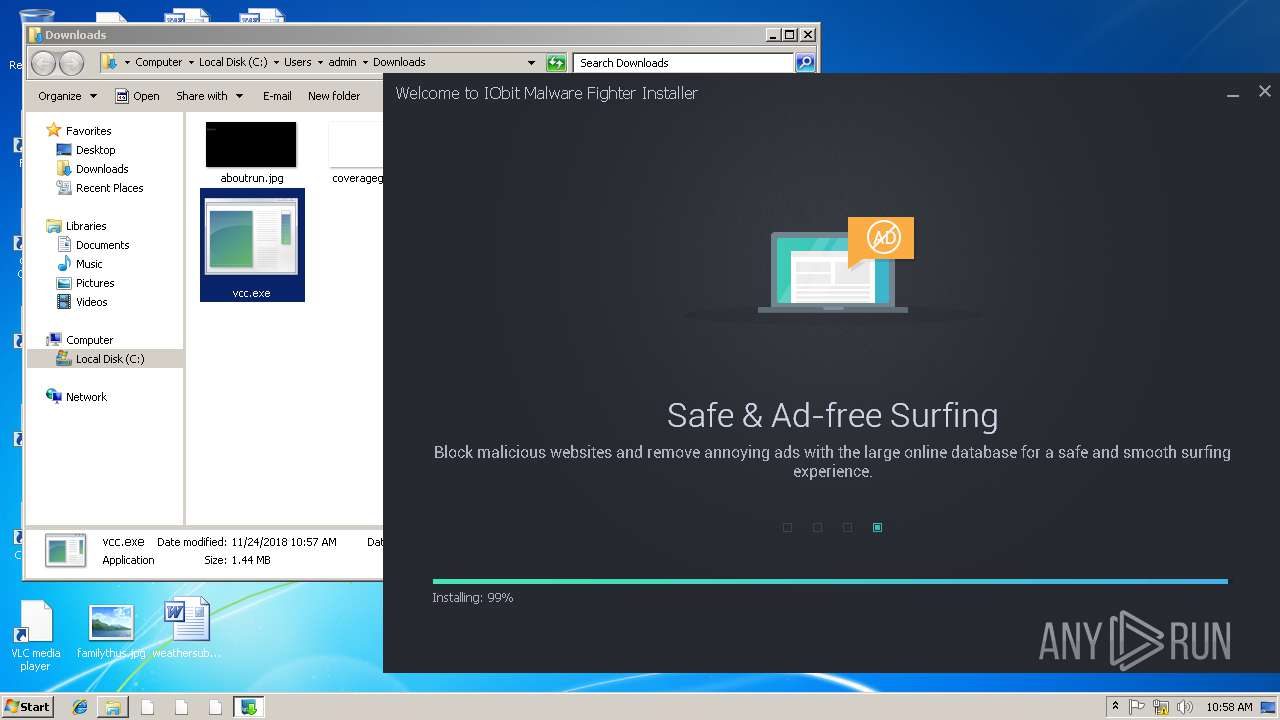Click the installation progress bar

click(x=830, y=581)
